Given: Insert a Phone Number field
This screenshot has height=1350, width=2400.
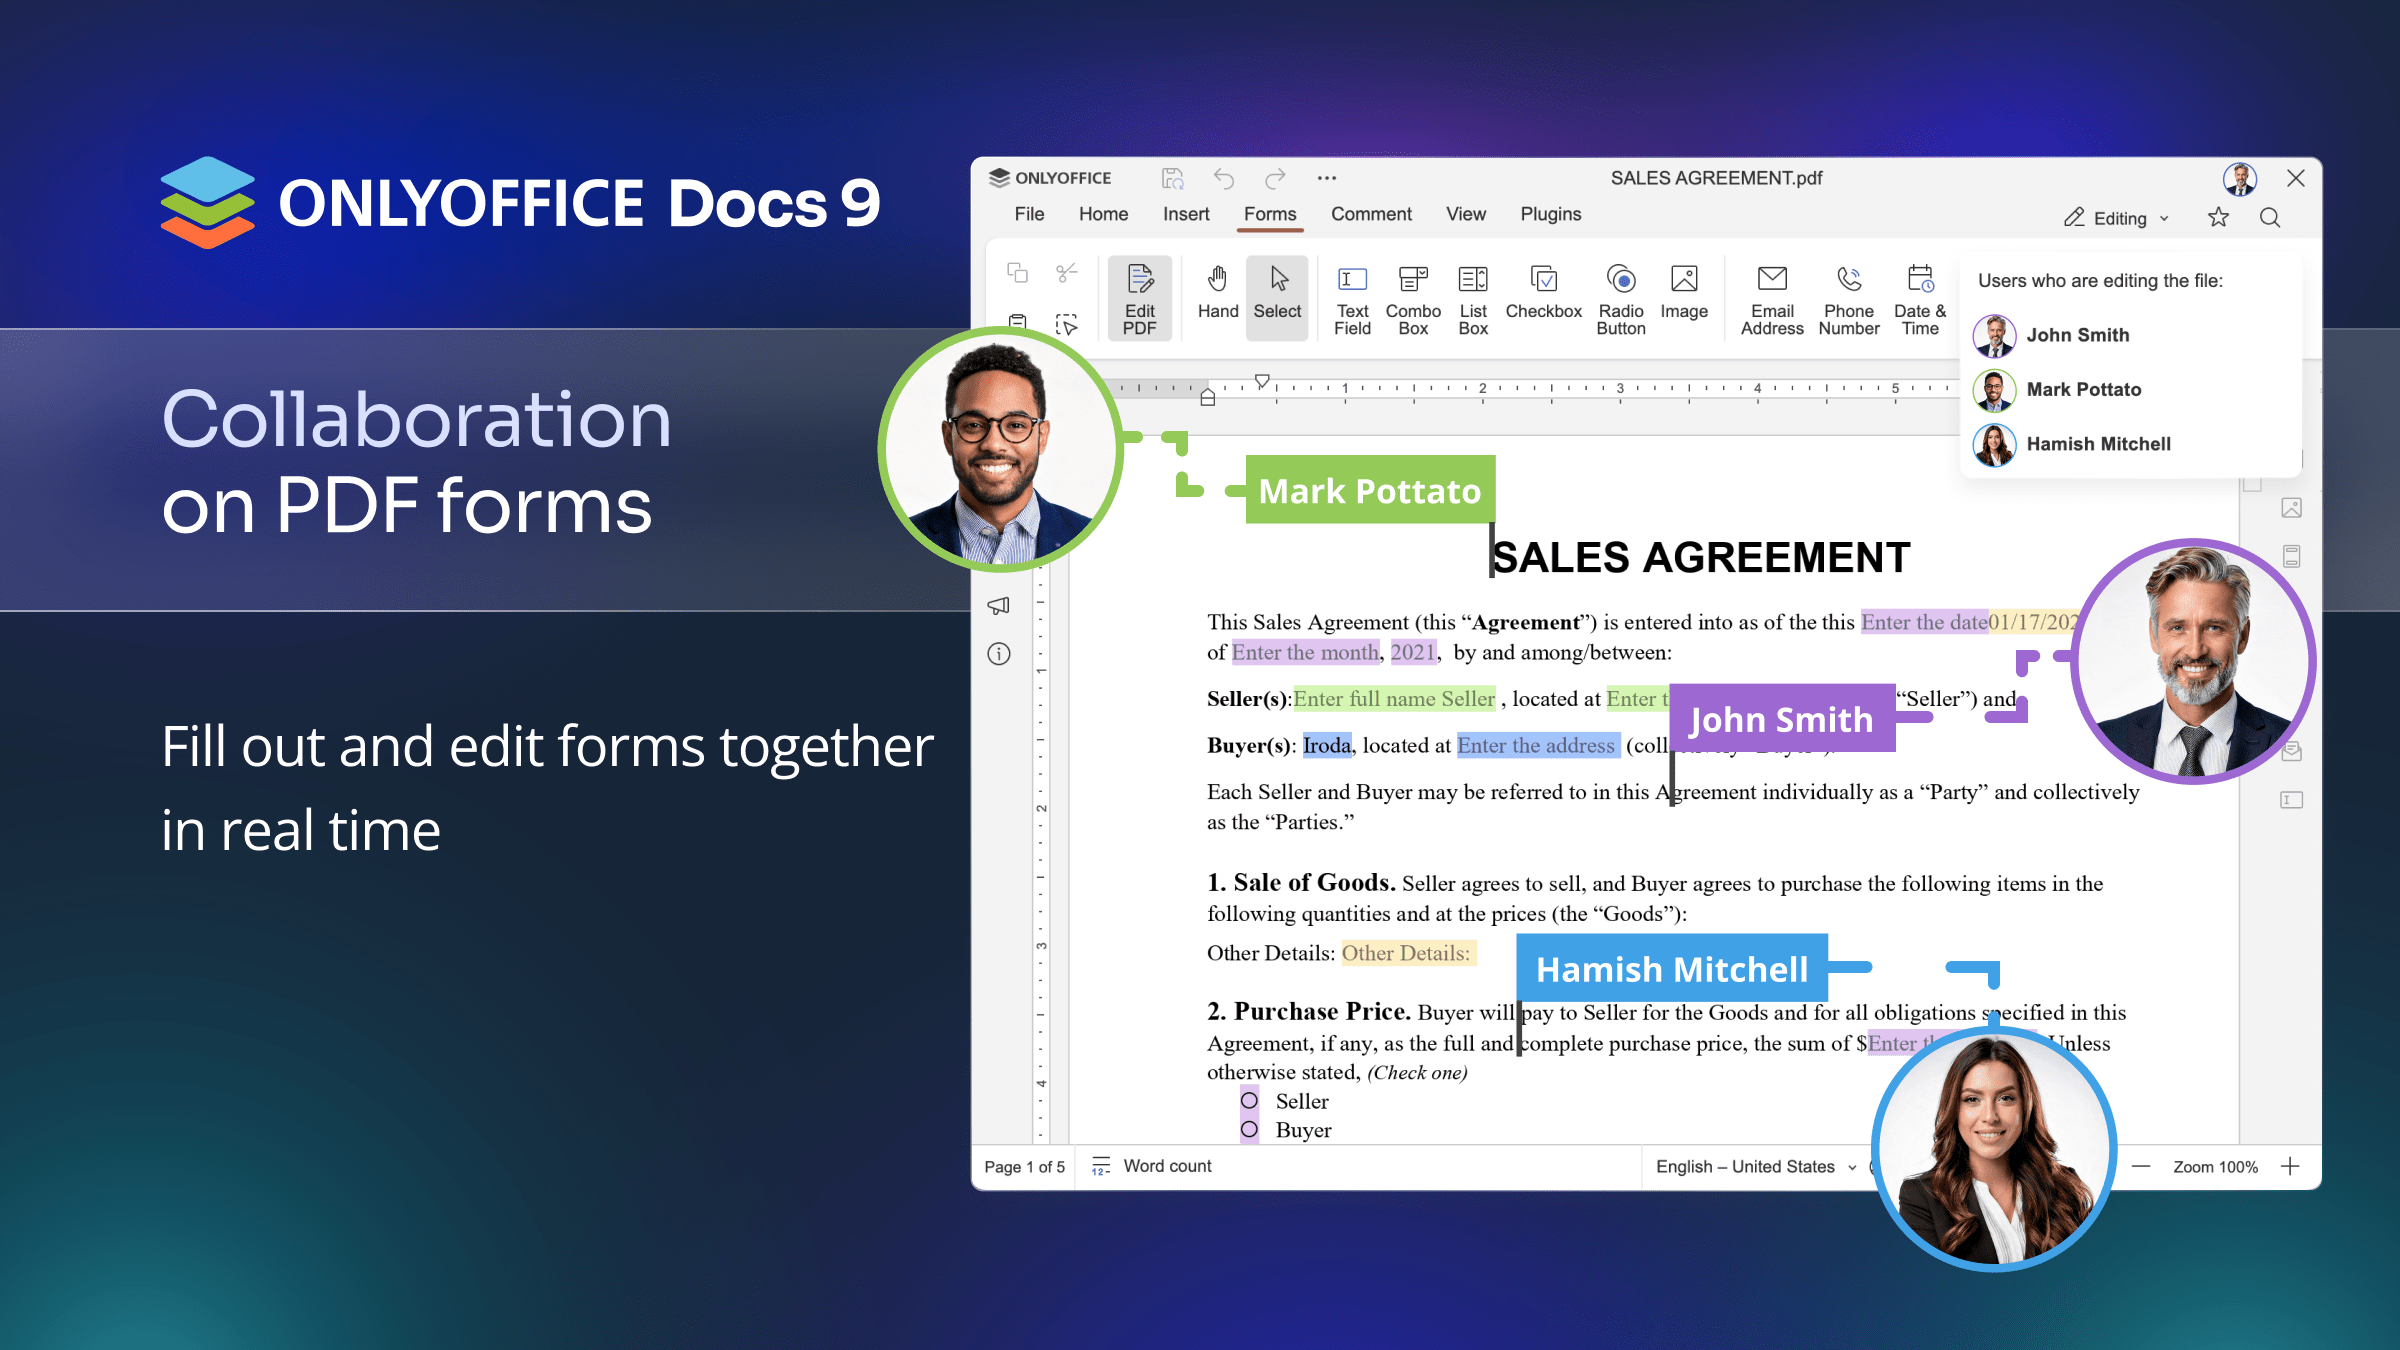Looking at the screenshot, I should (1848, 298).
